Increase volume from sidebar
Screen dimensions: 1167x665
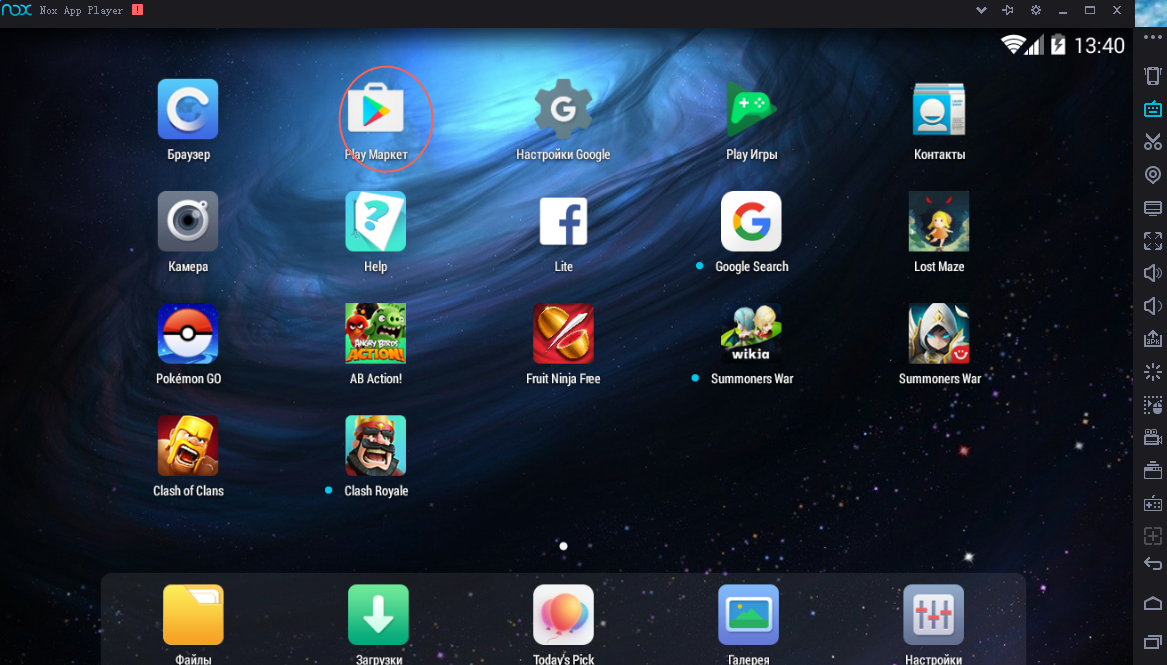pos(1152,273)
